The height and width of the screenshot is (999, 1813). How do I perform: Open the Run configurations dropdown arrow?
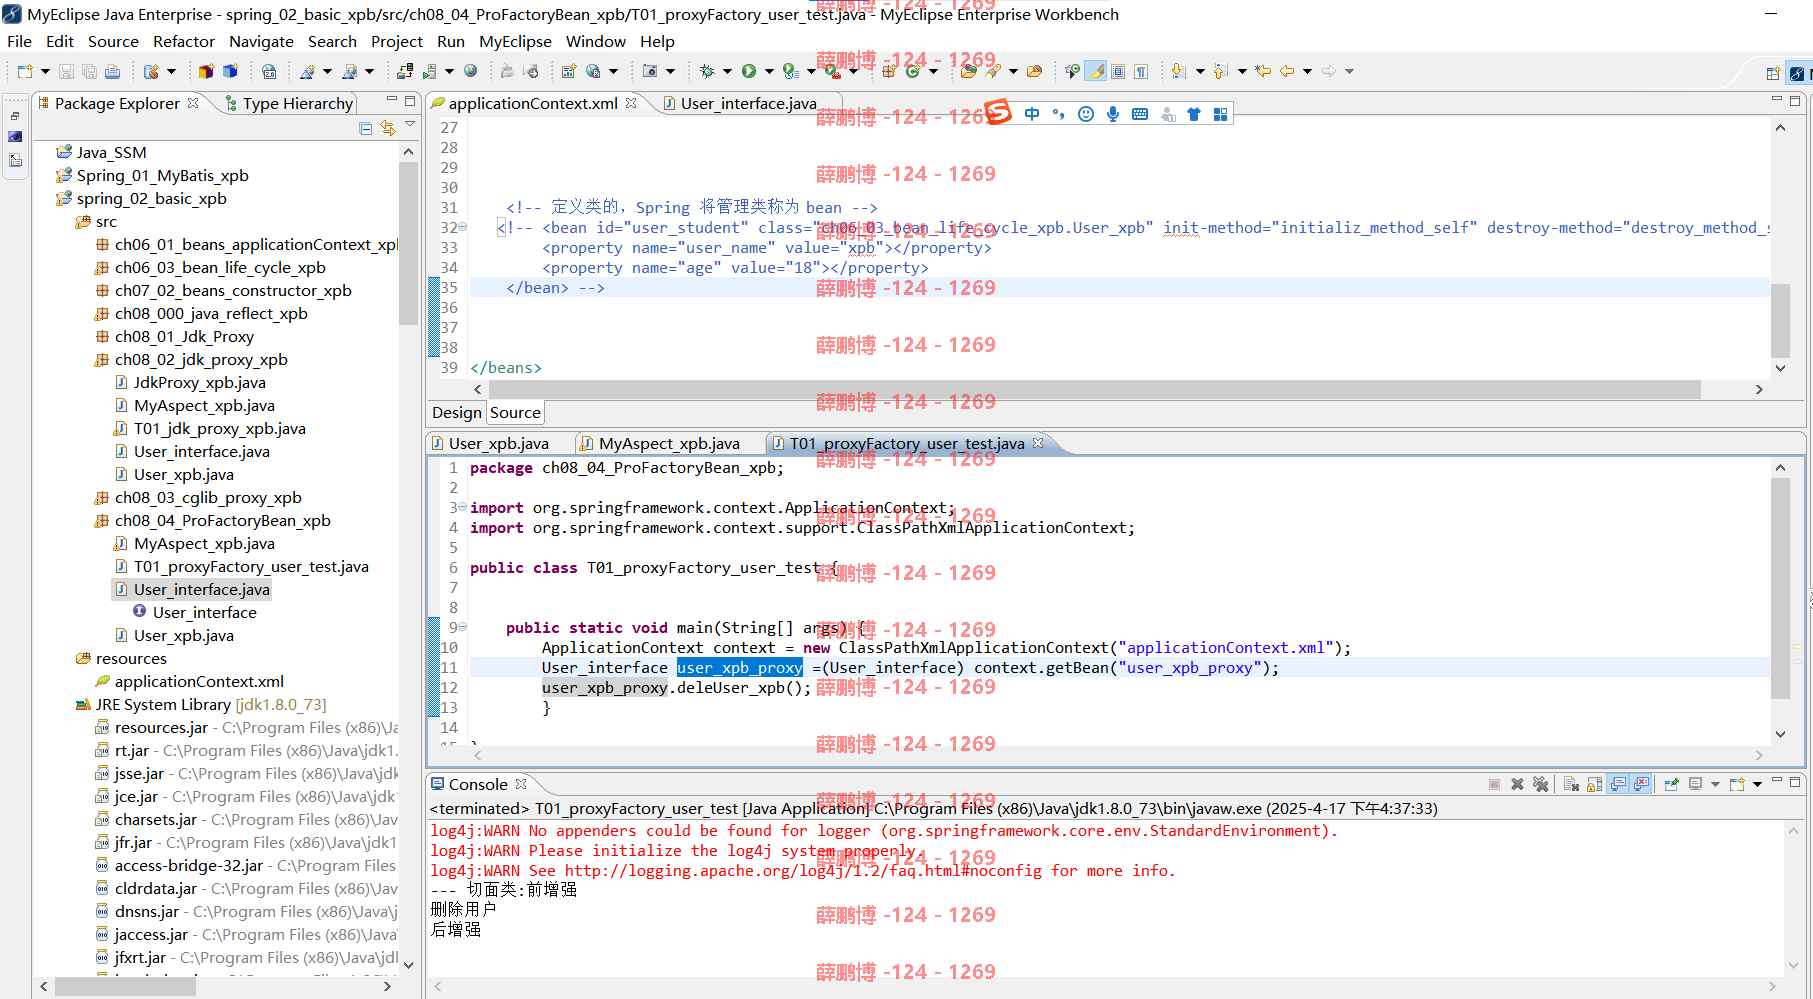click(x=769, y=71)
